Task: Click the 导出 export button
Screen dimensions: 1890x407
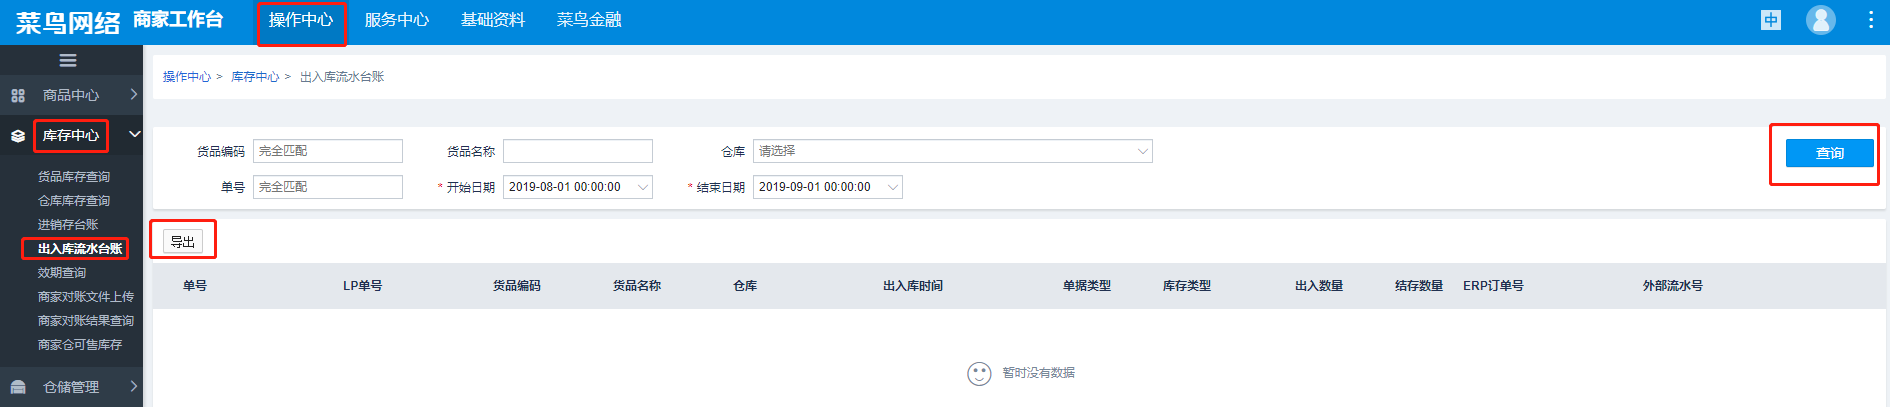Action: [183, 242]
